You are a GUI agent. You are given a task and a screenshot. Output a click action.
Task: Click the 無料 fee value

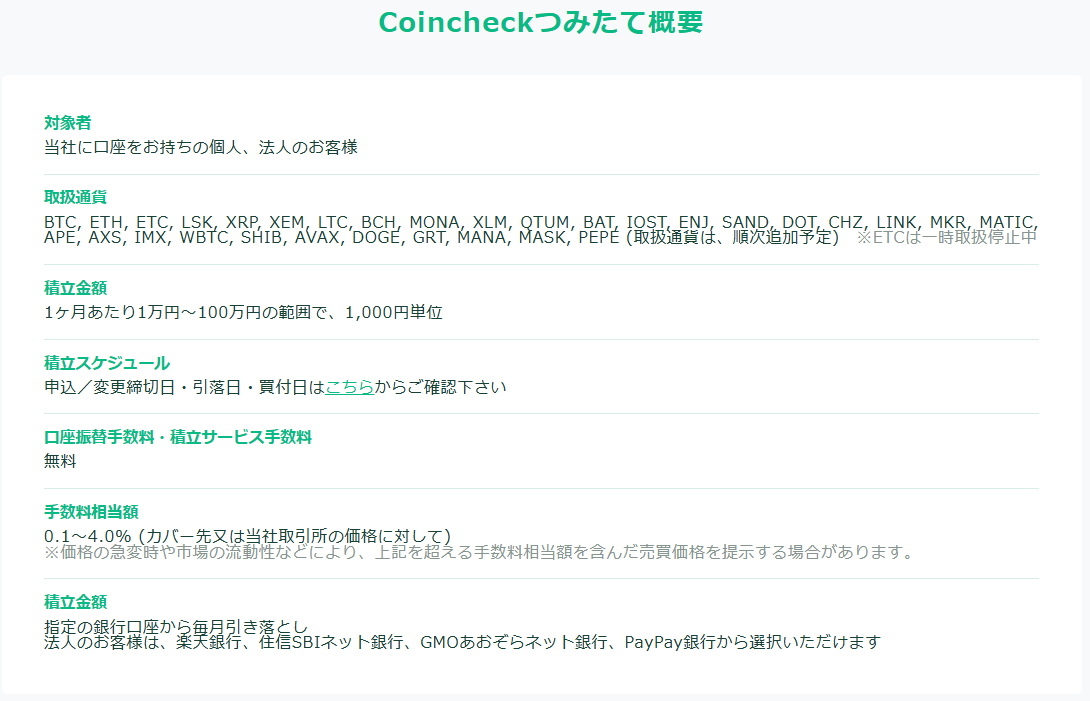click(x=60, y=461)
